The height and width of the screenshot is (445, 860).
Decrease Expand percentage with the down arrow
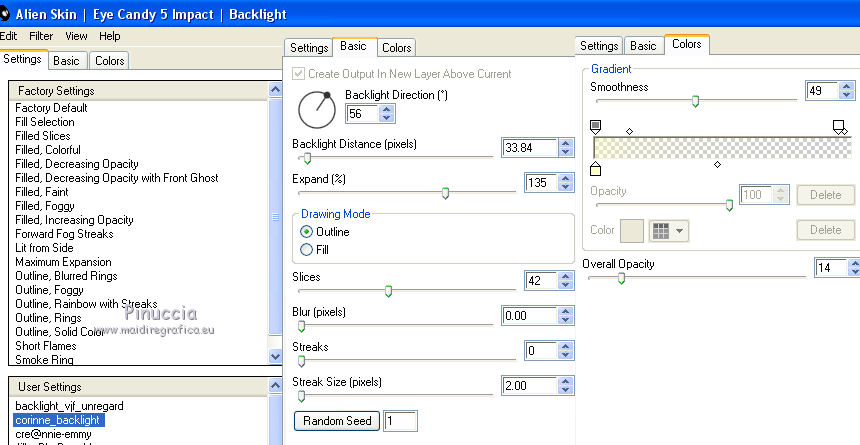click(565, 187)
